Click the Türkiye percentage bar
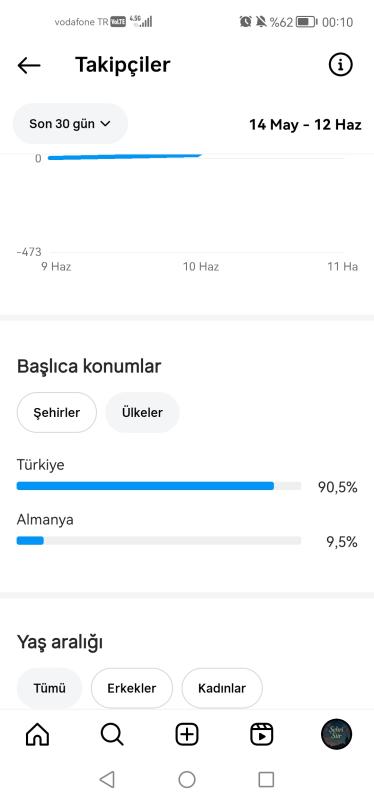The image size is (374, 800). (159, 486)
